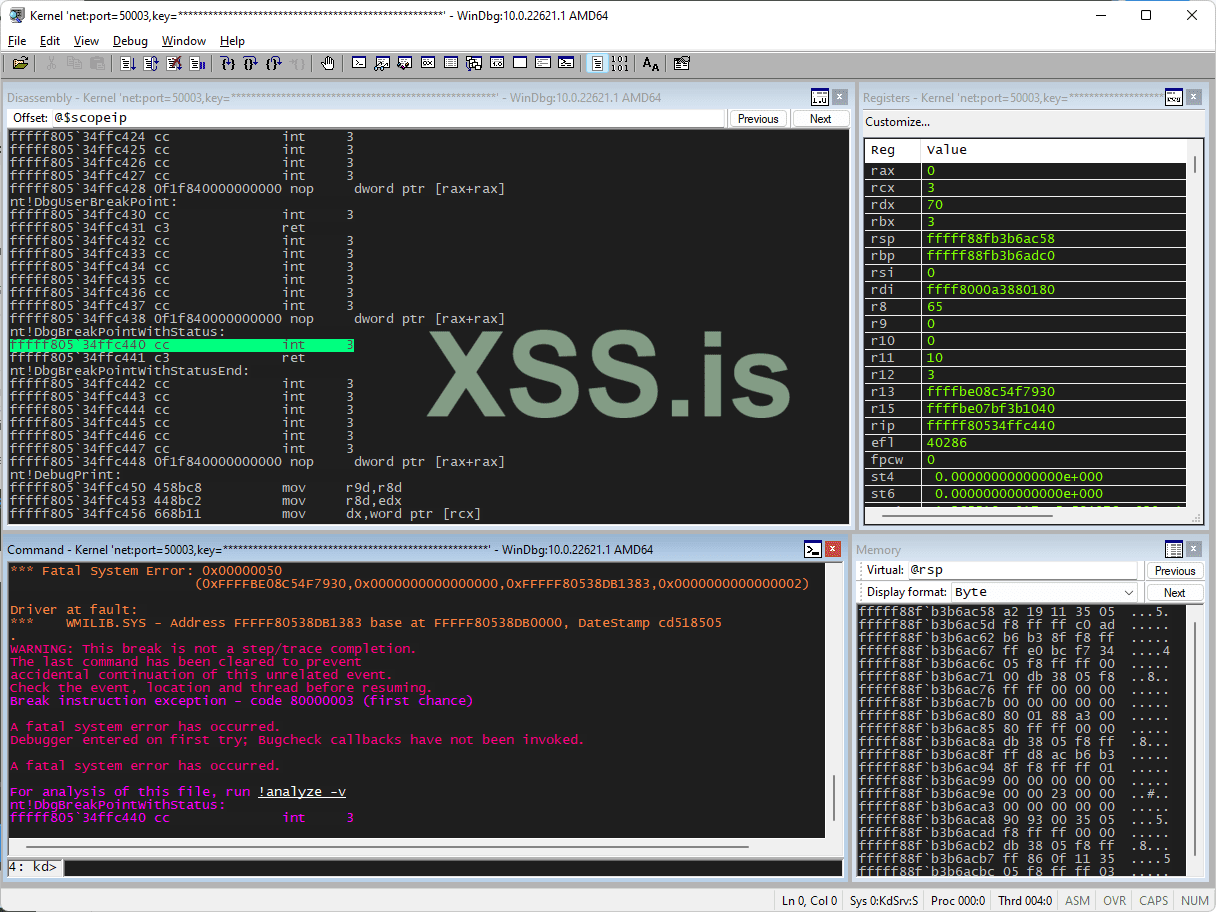Open Memory window's title bar menu icon
Viewport: 1216px width, 912px height.
[x=1174, y=549]
